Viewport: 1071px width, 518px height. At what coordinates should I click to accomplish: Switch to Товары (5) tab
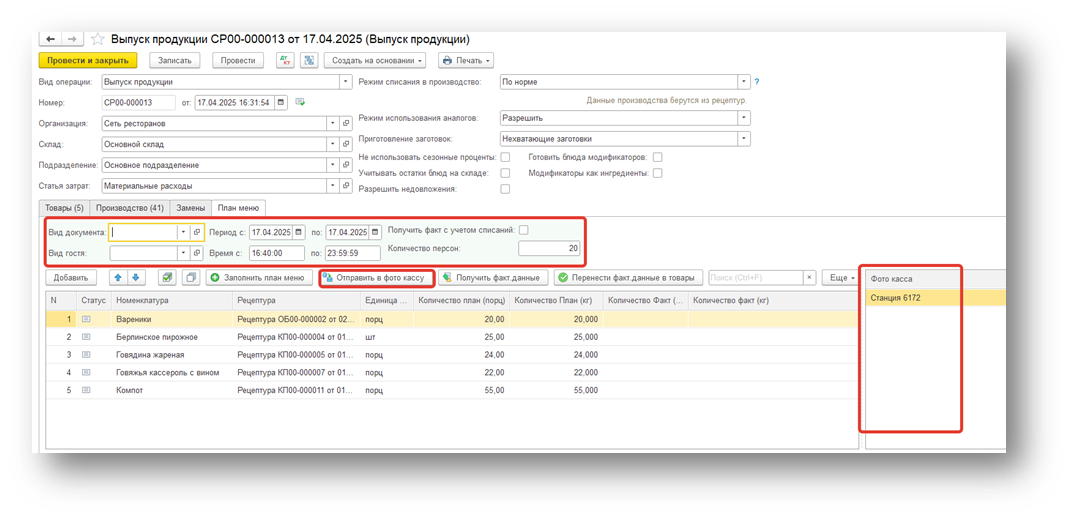point(65,207)
